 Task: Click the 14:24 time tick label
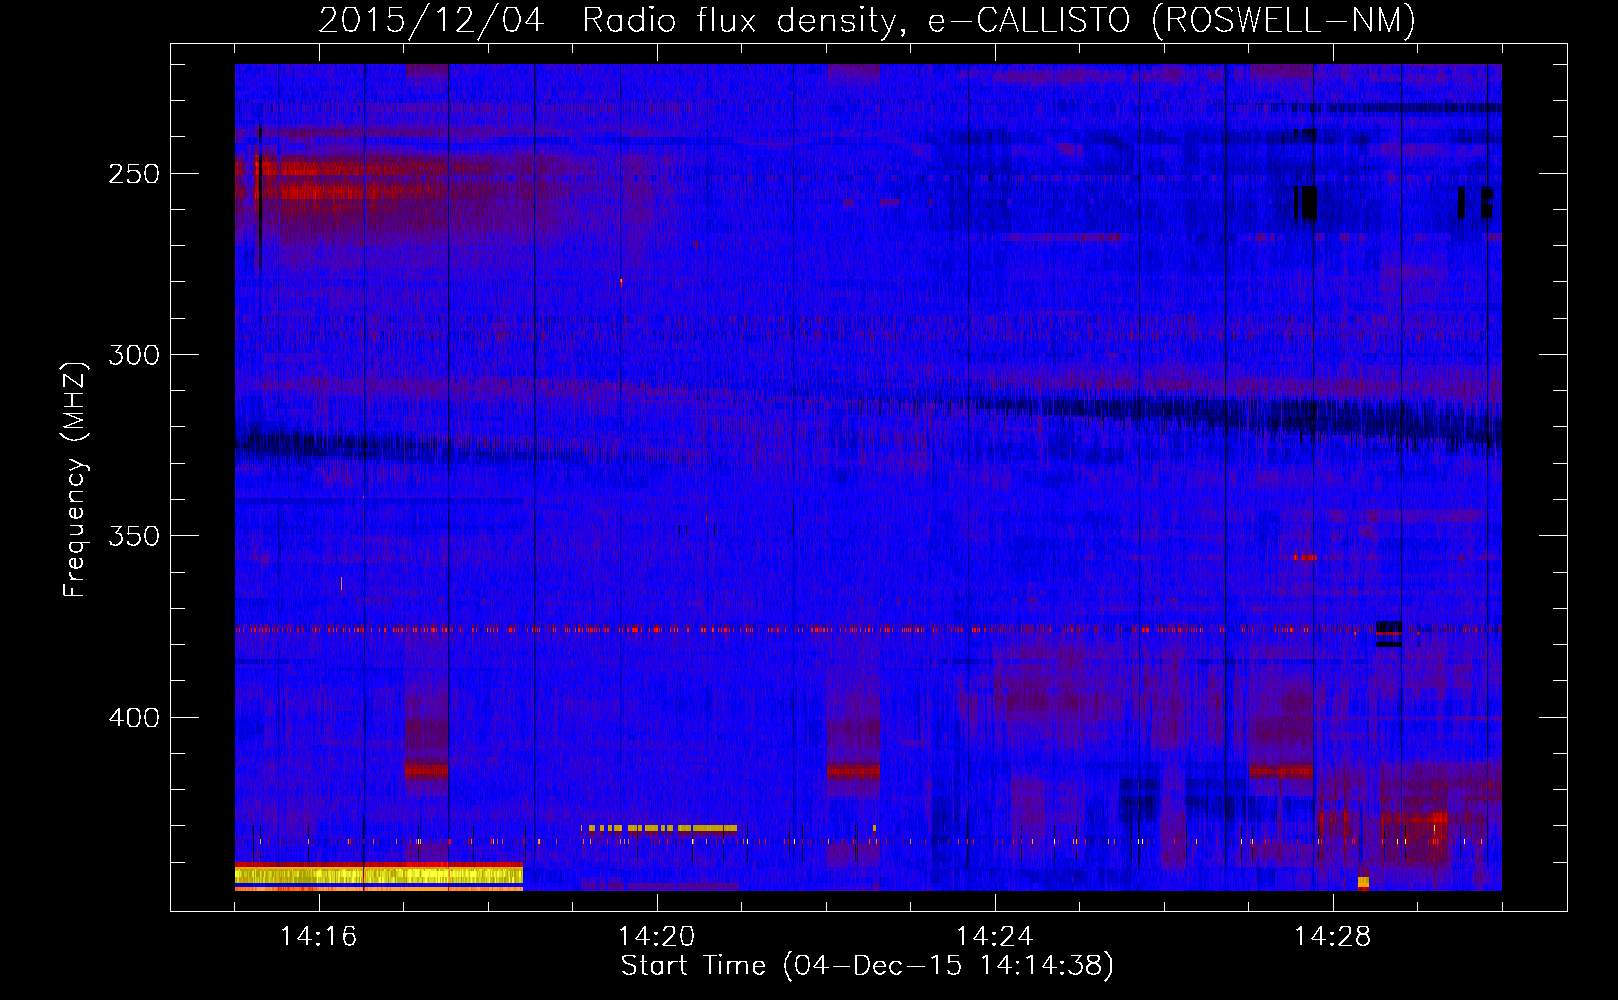pos(995,936)
